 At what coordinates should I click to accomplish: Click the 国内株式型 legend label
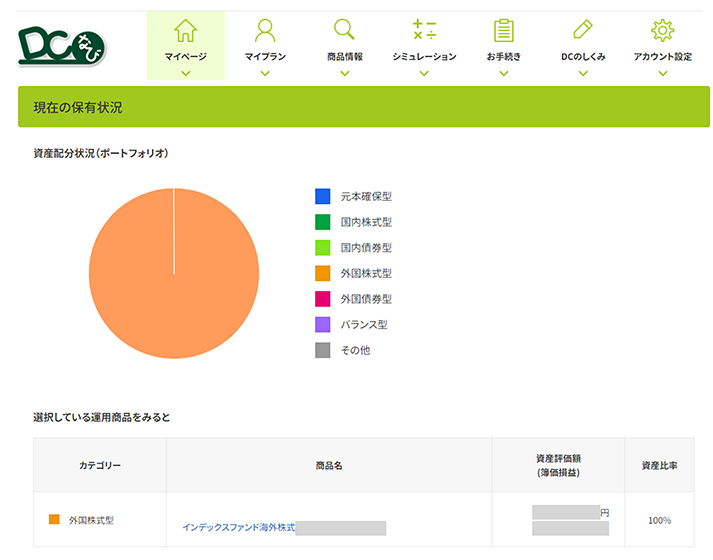[366, 222]
